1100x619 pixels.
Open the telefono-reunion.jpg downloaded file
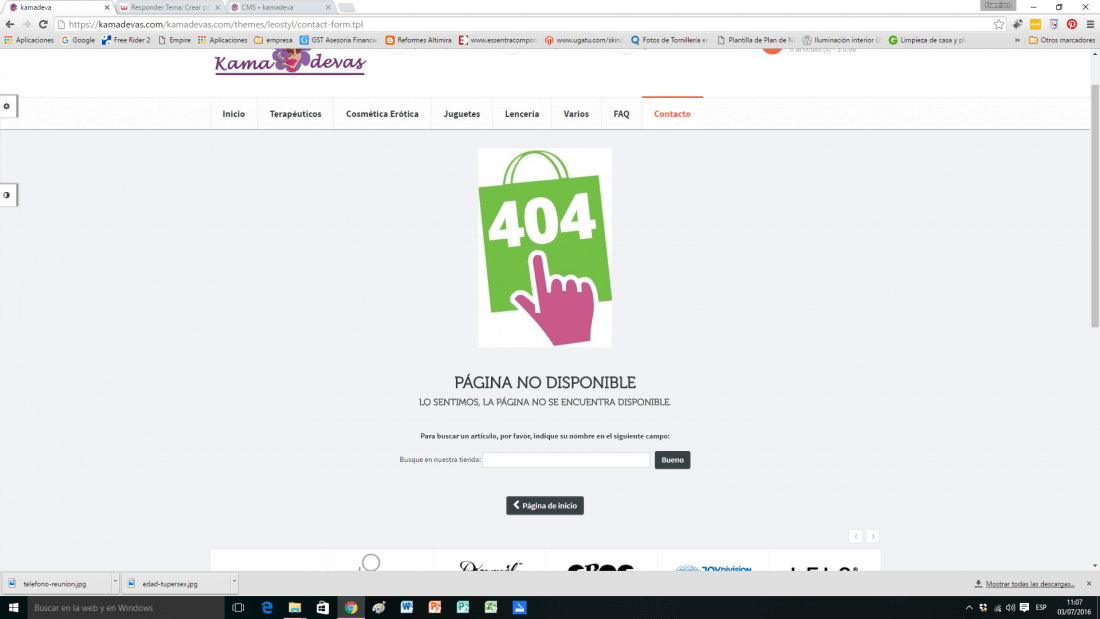(56, 583)
